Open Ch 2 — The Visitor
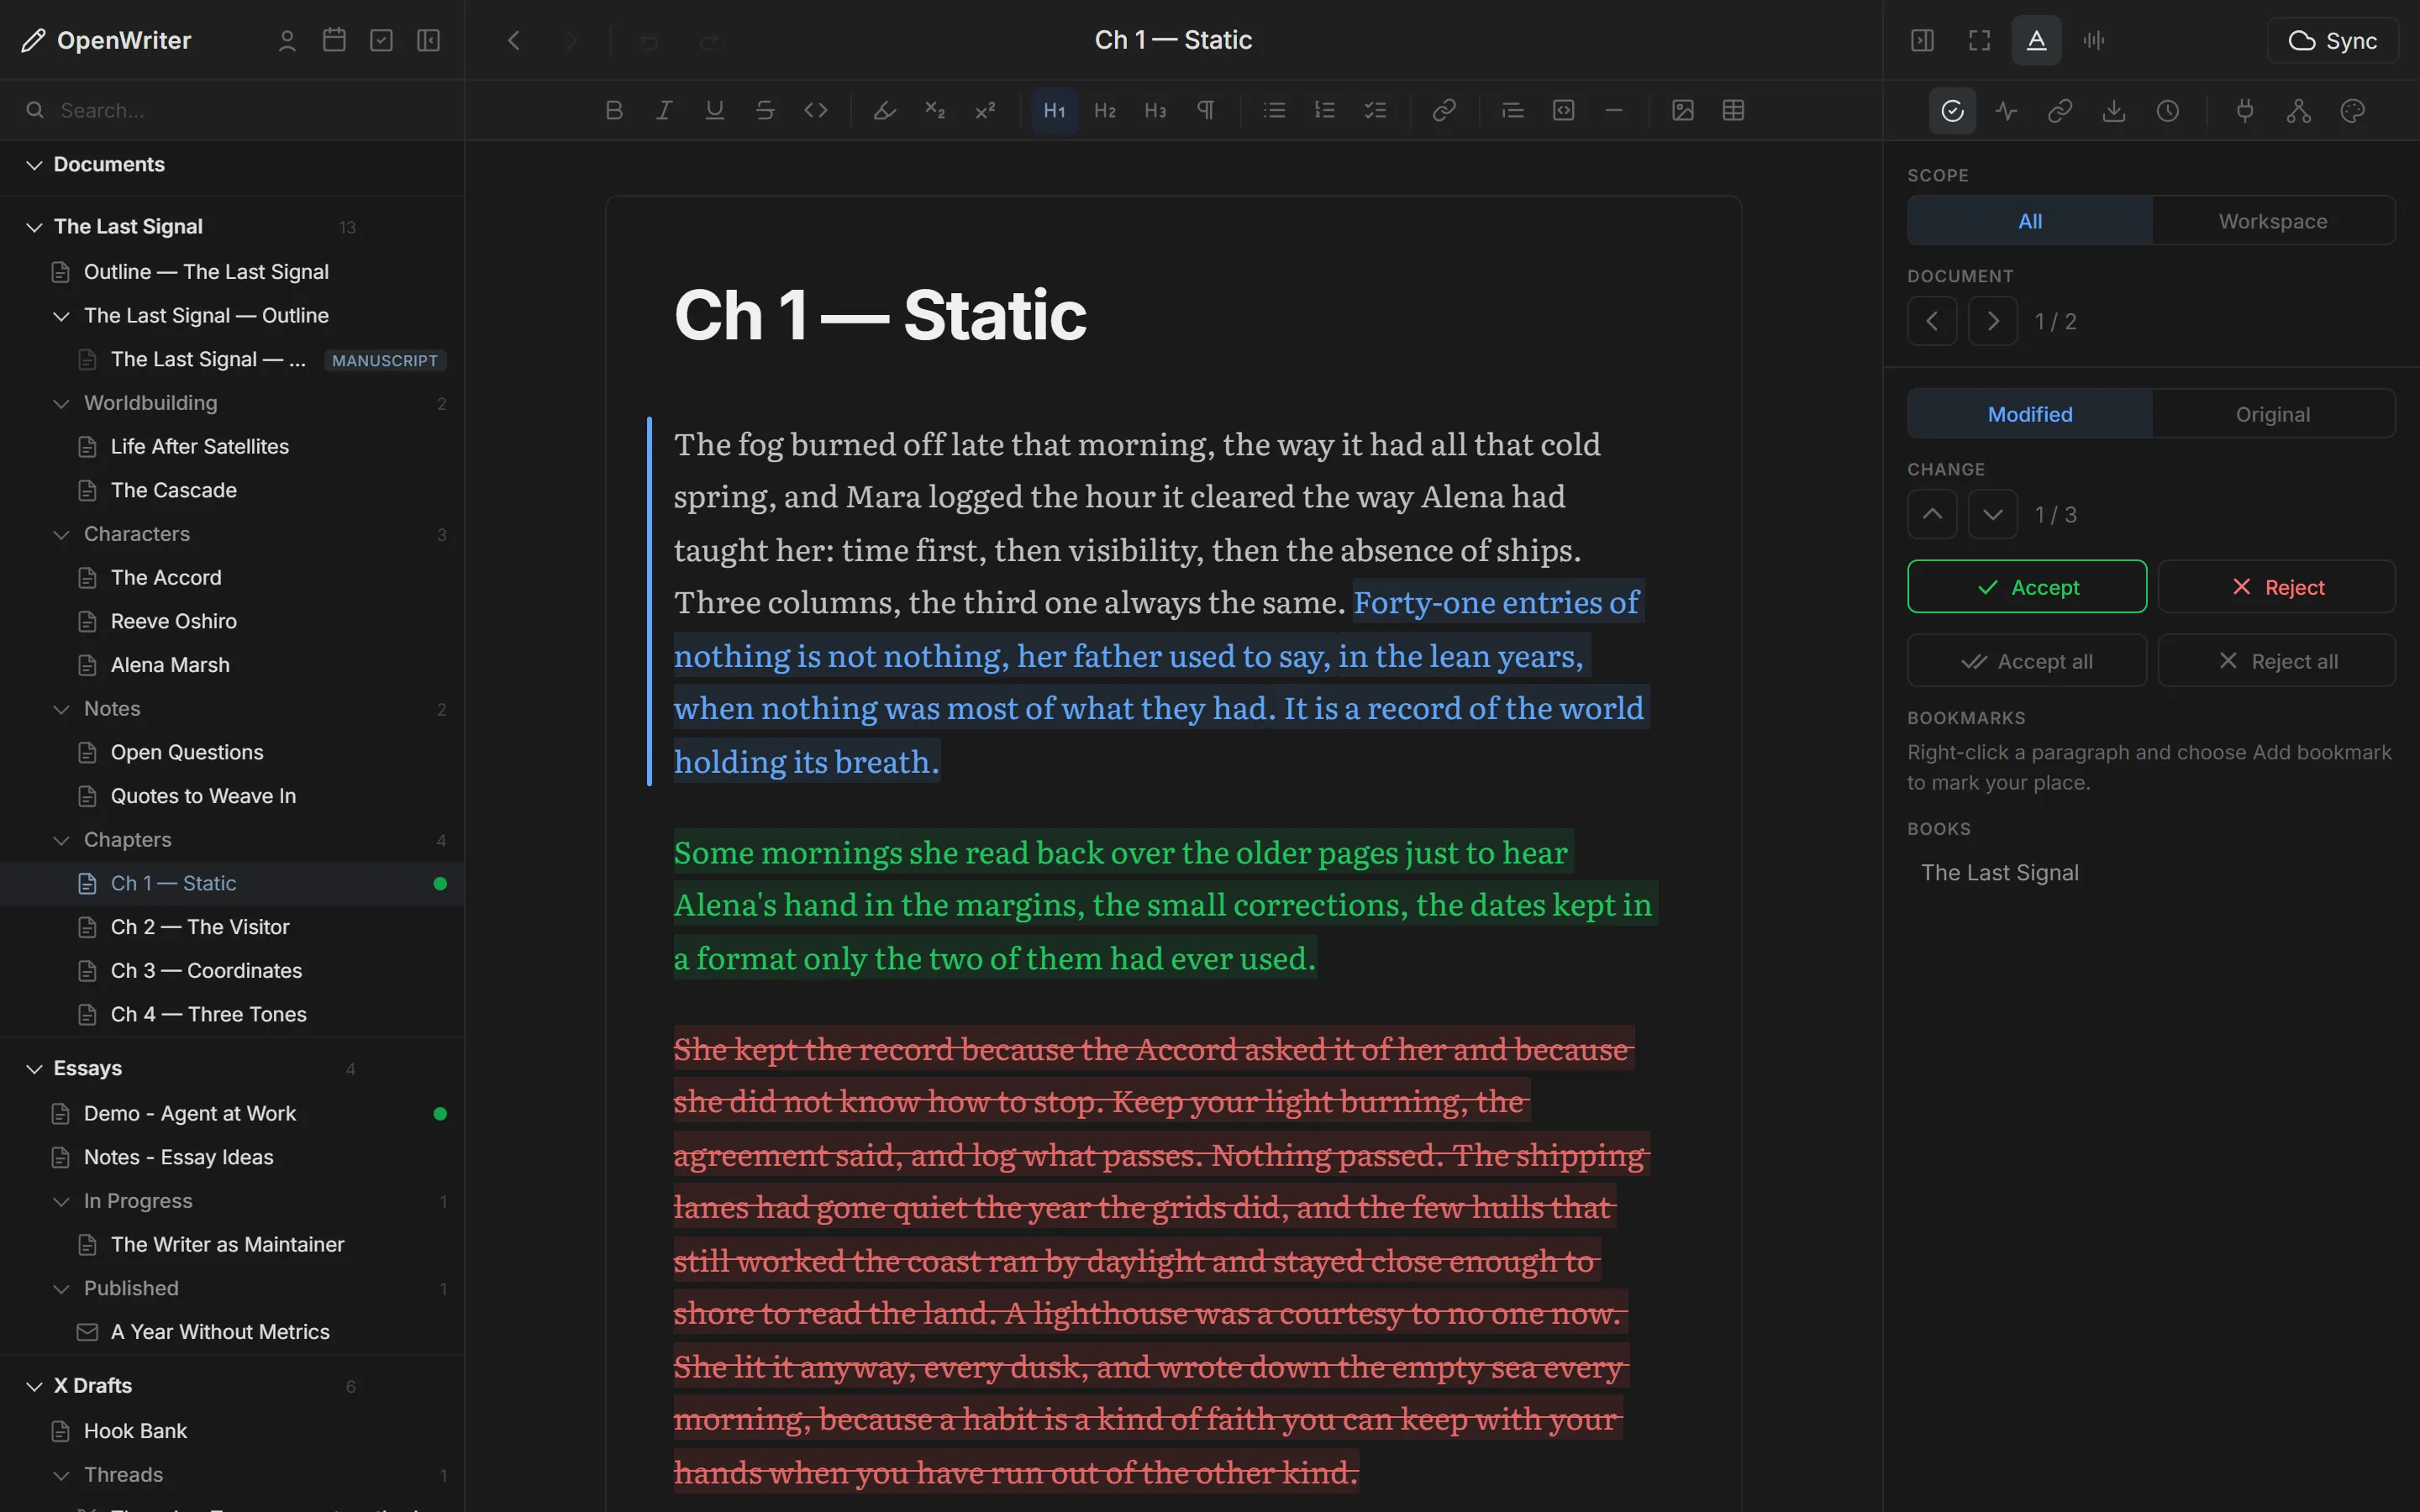The image size is (2420, 1512). [x=232, y=927]
